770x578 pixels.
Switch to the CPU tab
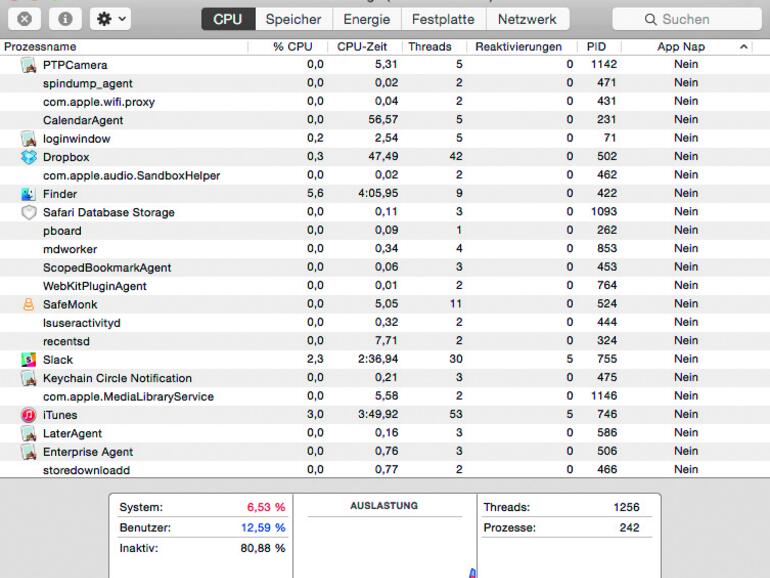[228, 19]
